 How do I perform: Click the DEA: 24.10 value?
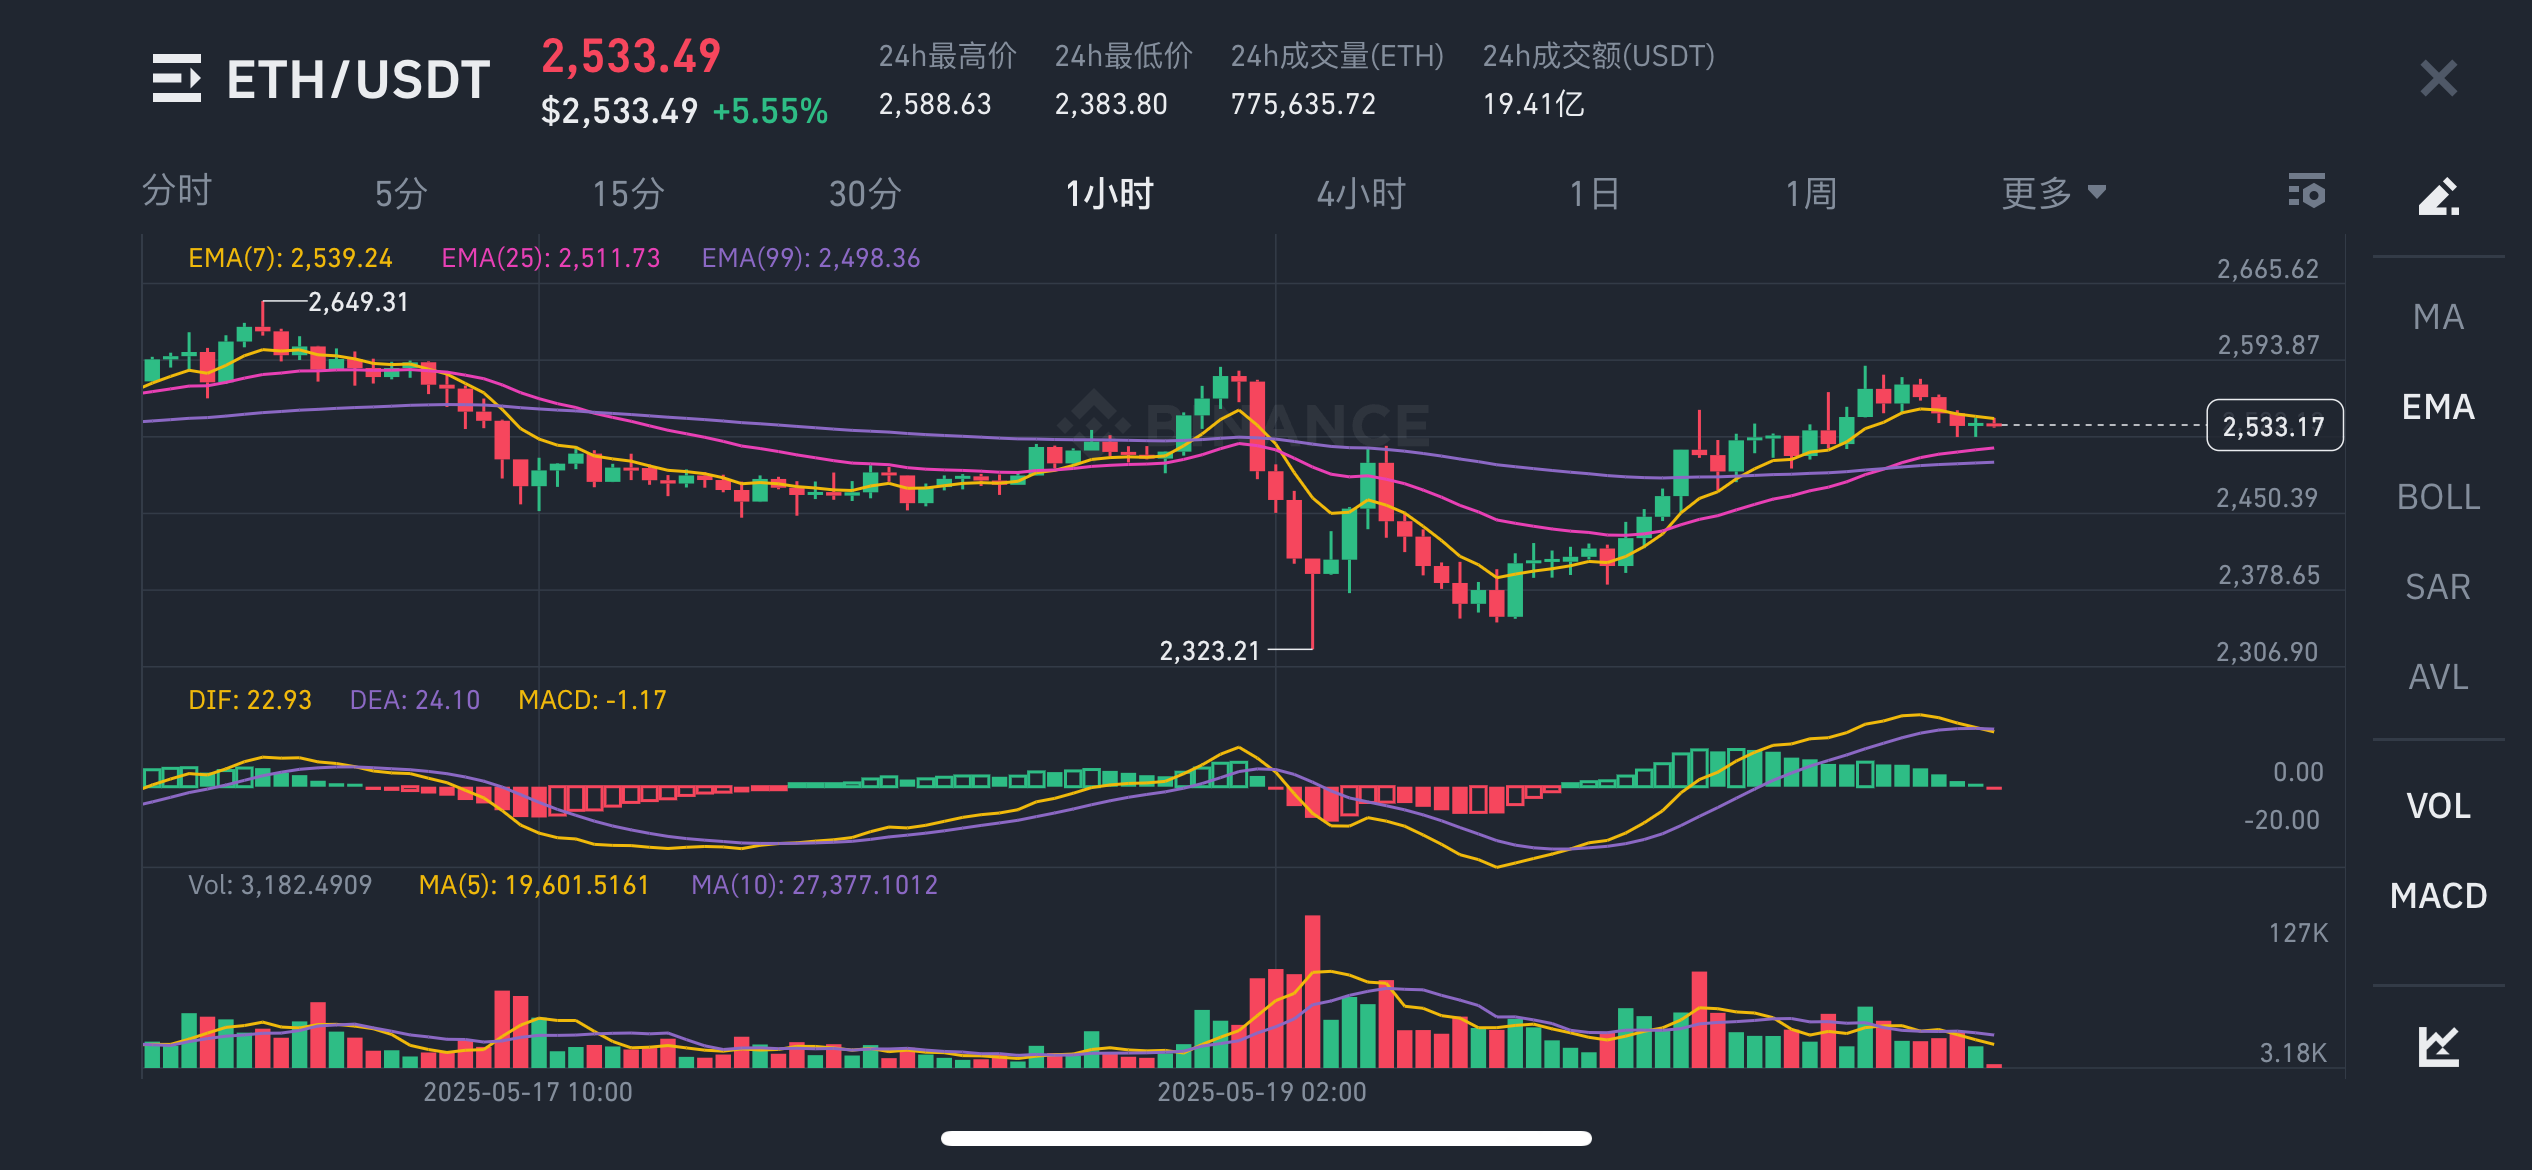[x=415, y=700]
